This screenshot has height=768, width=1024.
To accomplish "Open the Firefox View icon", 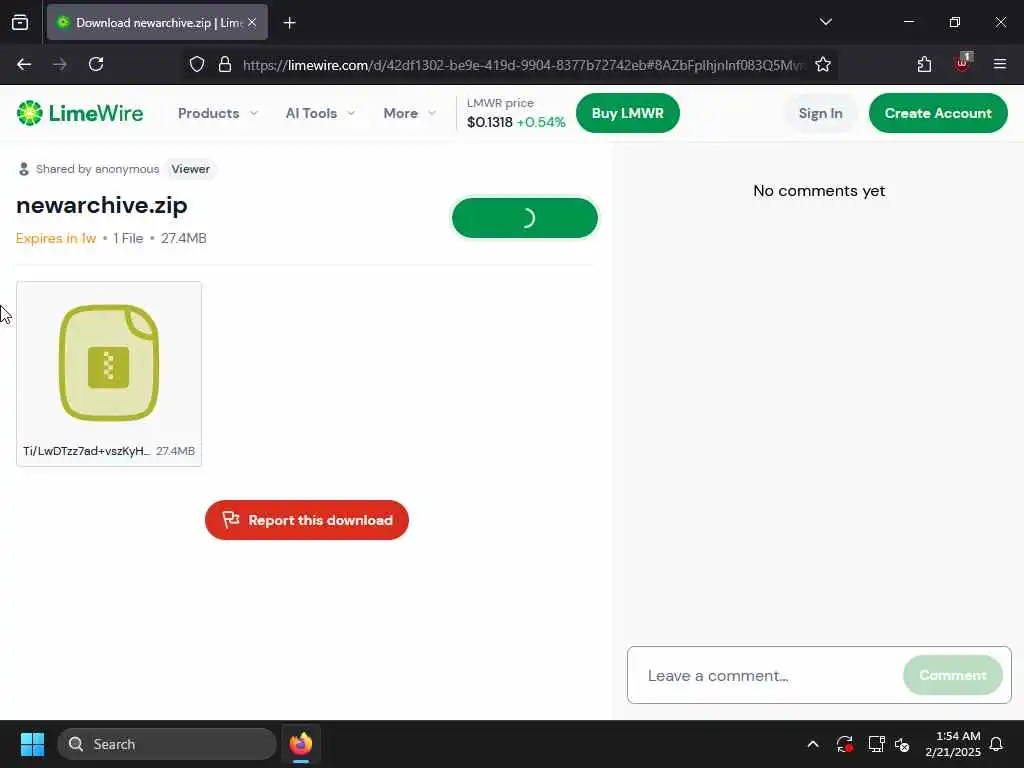I will [20, 22].
